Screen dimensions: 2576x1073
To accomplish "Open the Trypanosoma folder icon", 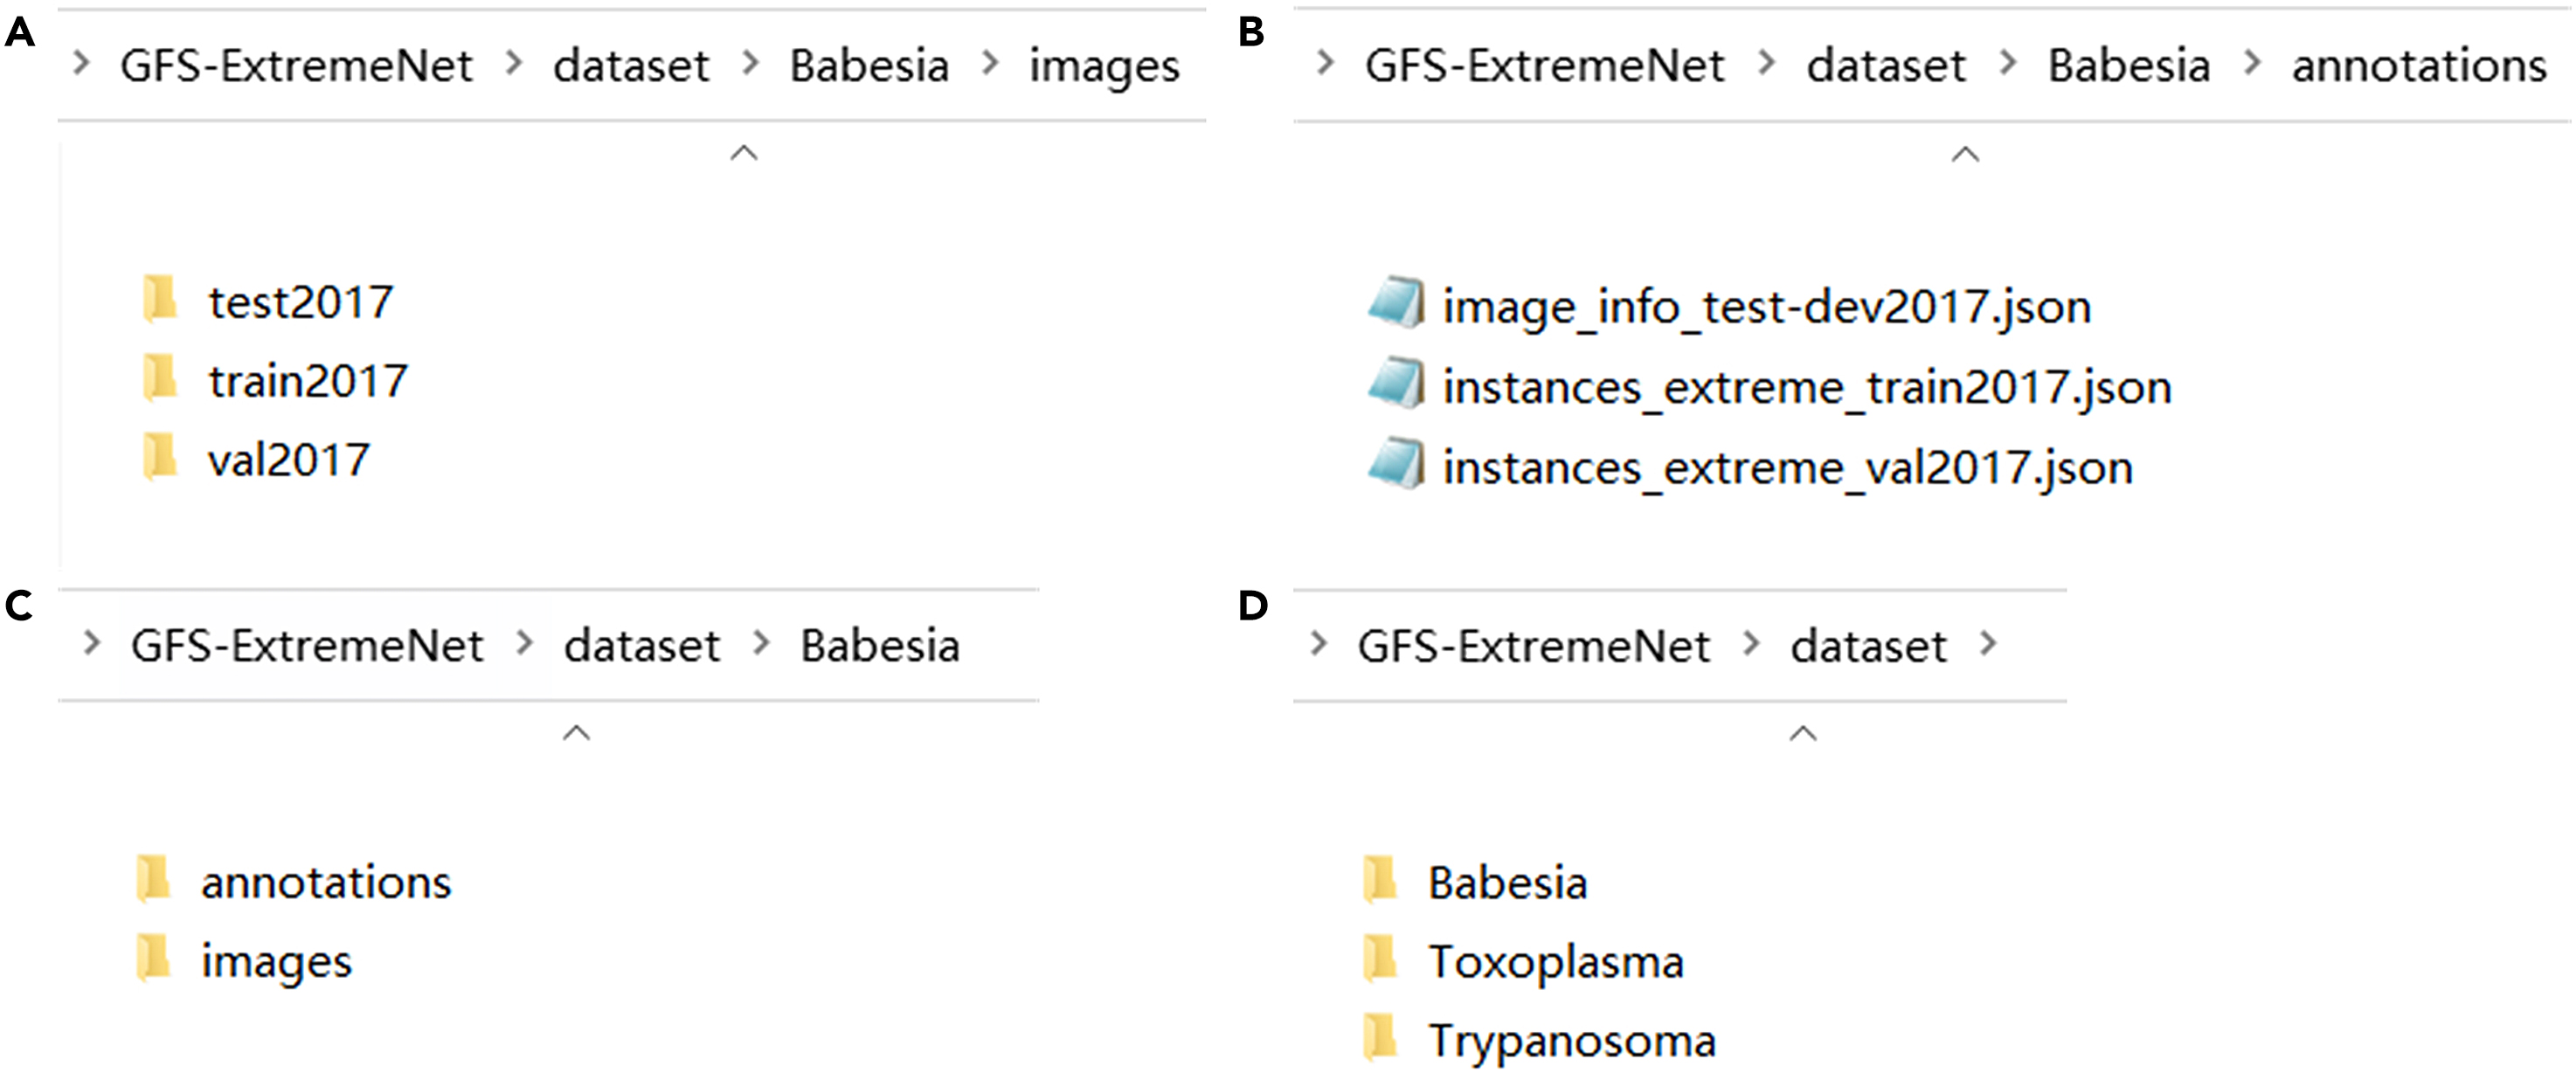I will coord(1380,1039).
